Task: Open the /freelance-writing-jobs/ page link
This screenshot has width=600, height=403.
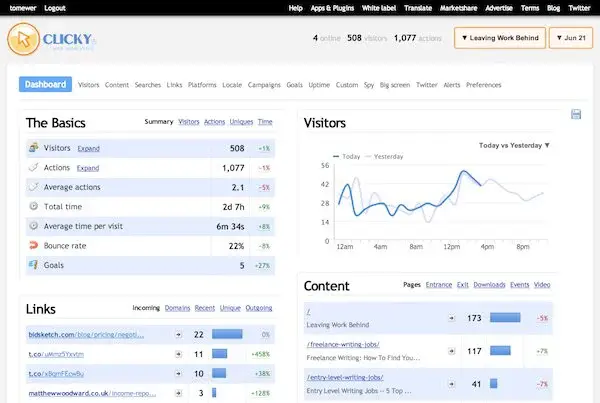Action: 343,344
